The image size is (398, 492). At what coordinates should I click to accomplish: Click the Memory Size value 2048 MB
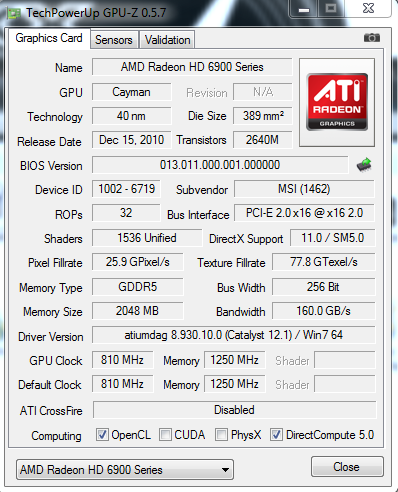138,311
